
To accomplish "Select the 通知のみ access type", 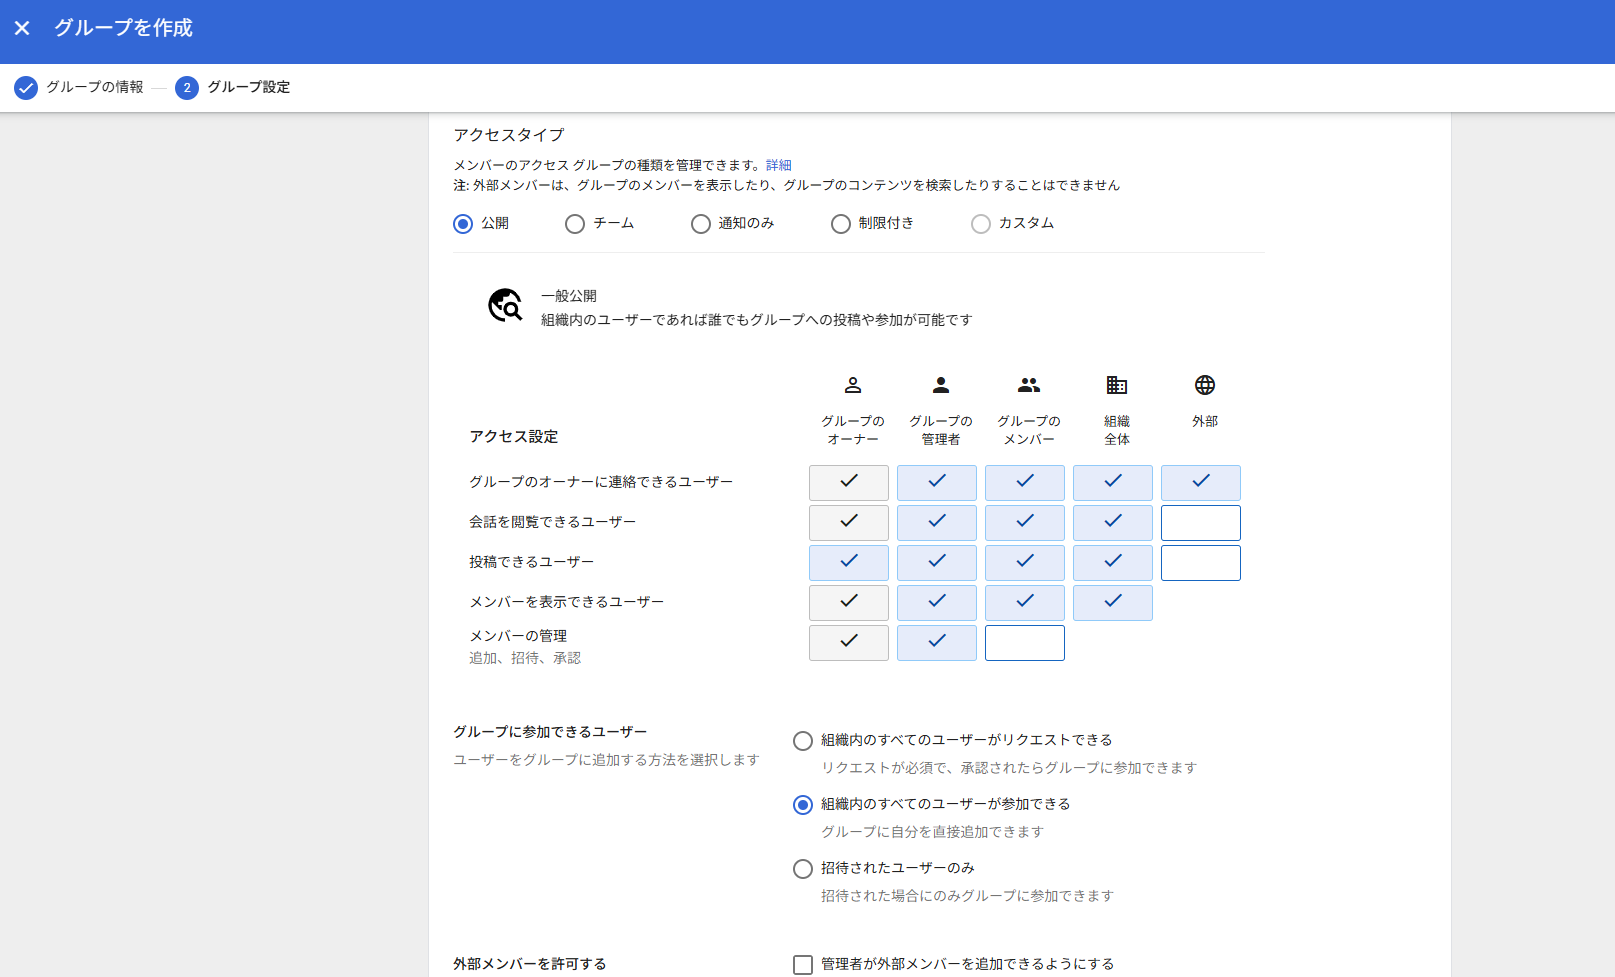I will click(701, 224).
